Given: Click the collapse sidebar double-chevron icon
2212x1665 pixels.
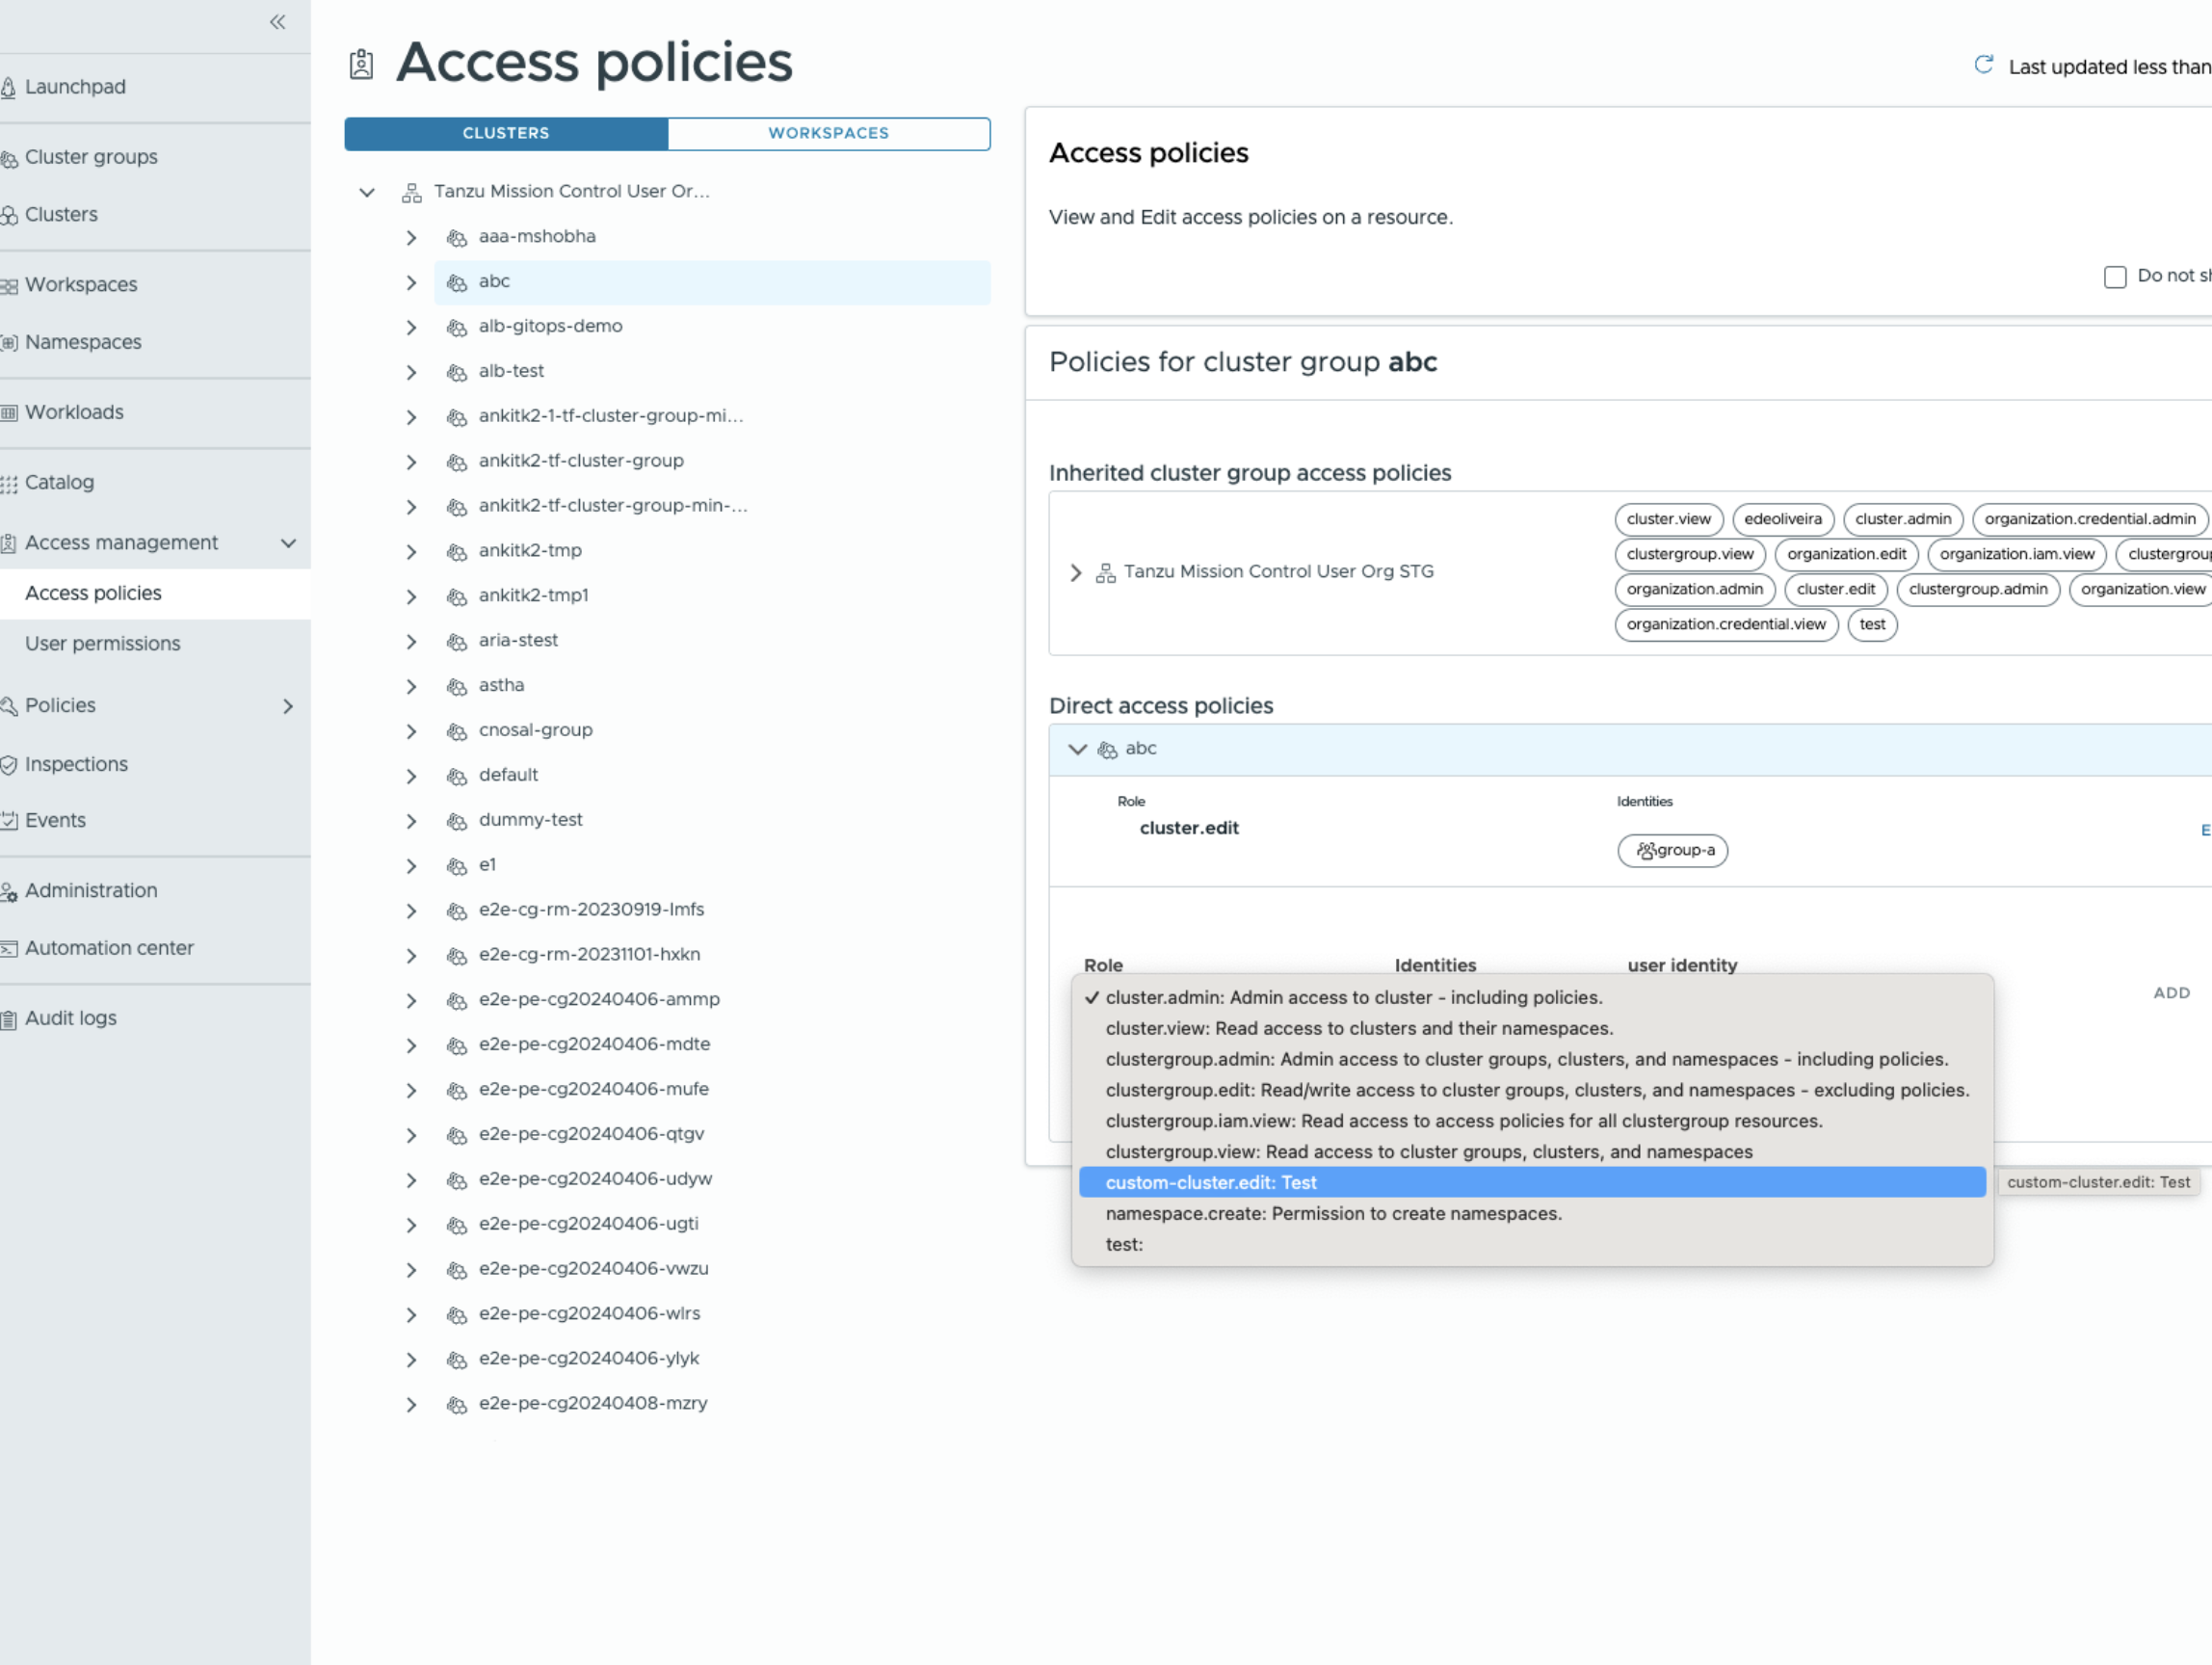Looking at the screenshot, I should point(278,22).
